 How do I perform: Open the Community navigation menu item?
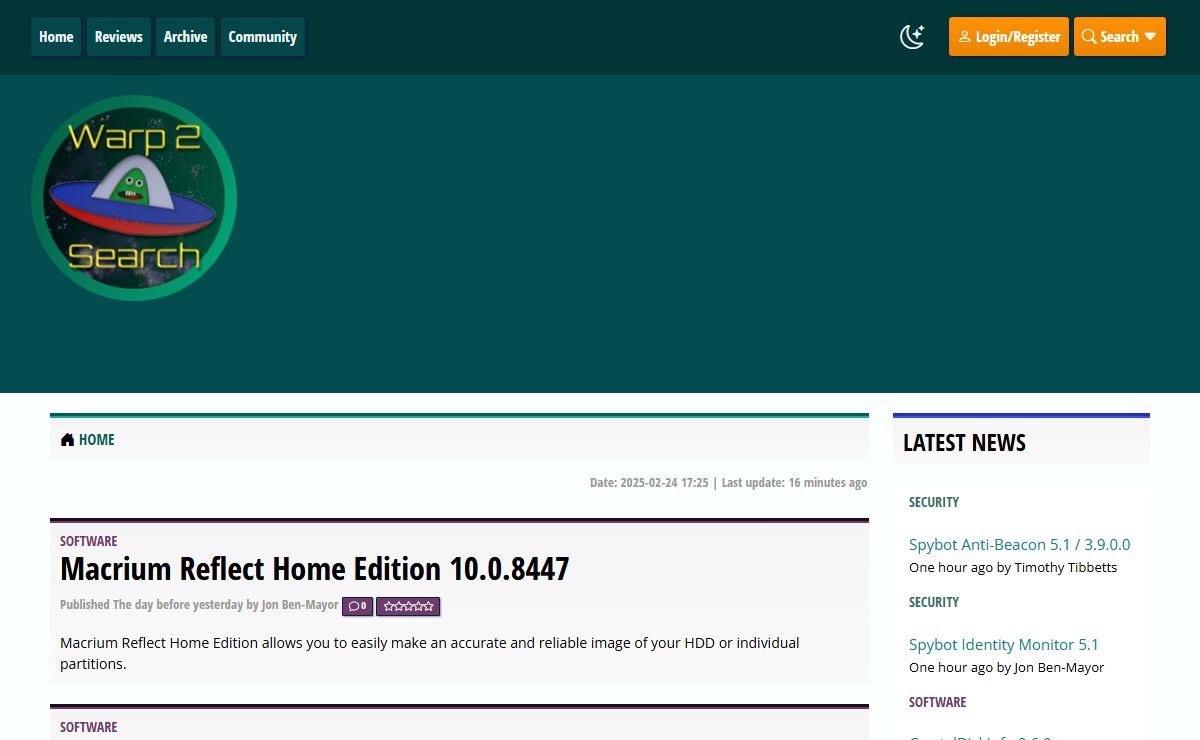[263, 37]
